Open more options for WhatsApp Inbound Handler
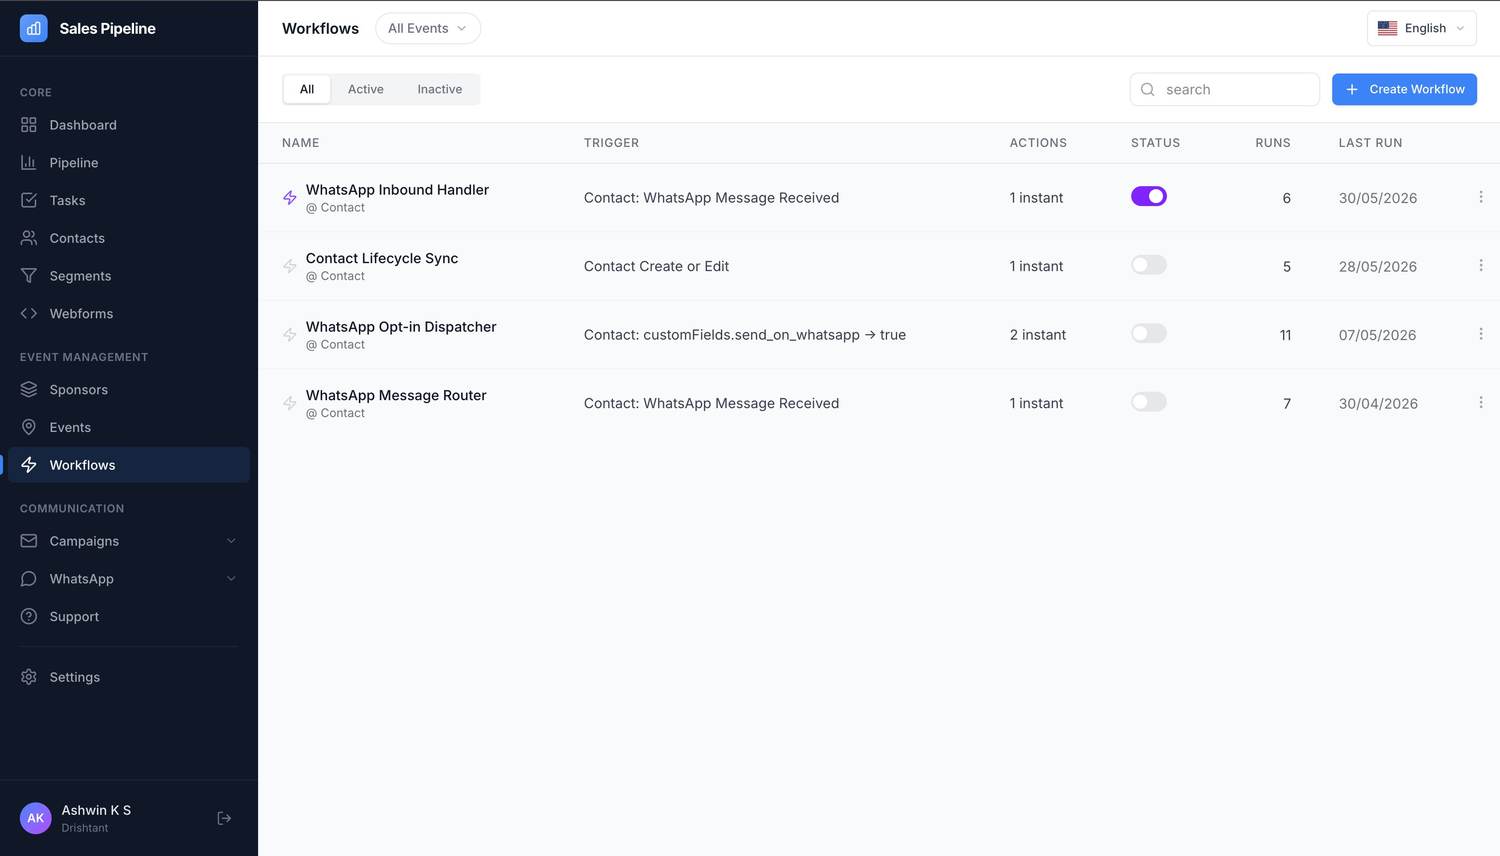1500x856 pixels. [x=1481, y=197]
